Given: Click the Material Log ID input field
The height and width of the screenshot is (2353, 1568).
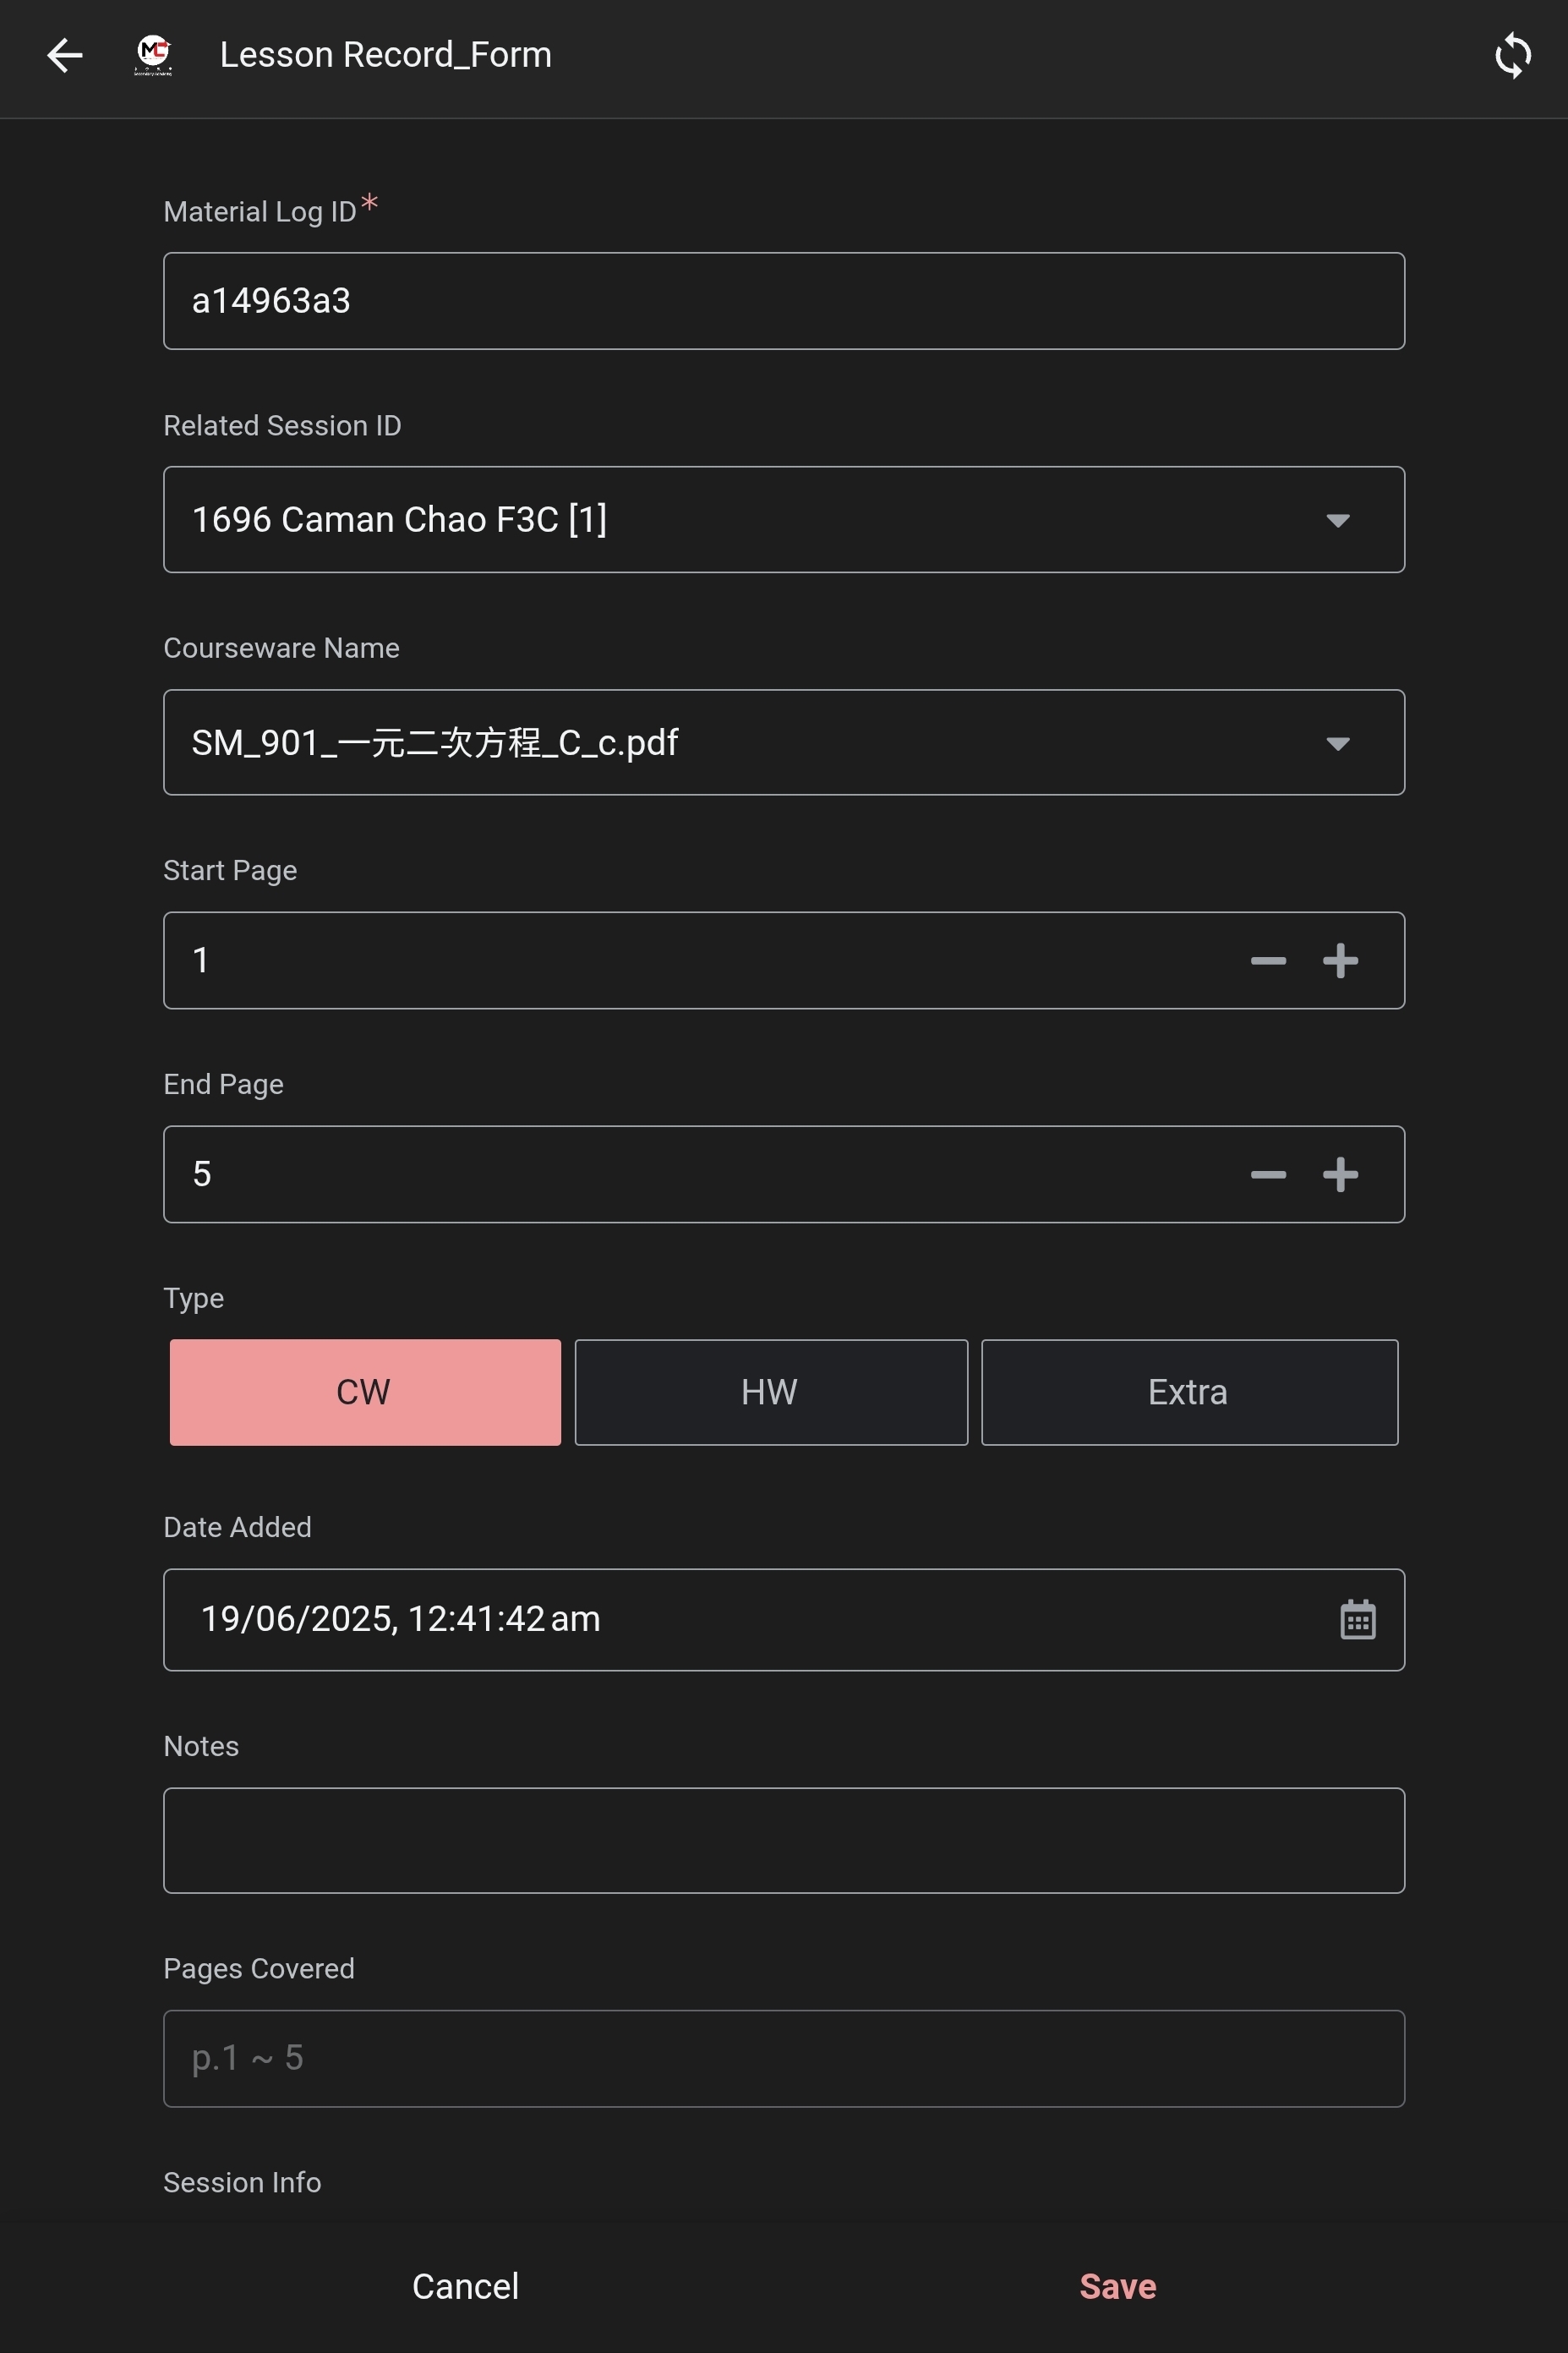Looking at the screenshot, I should pyautogui.click(x=784, y=300).
